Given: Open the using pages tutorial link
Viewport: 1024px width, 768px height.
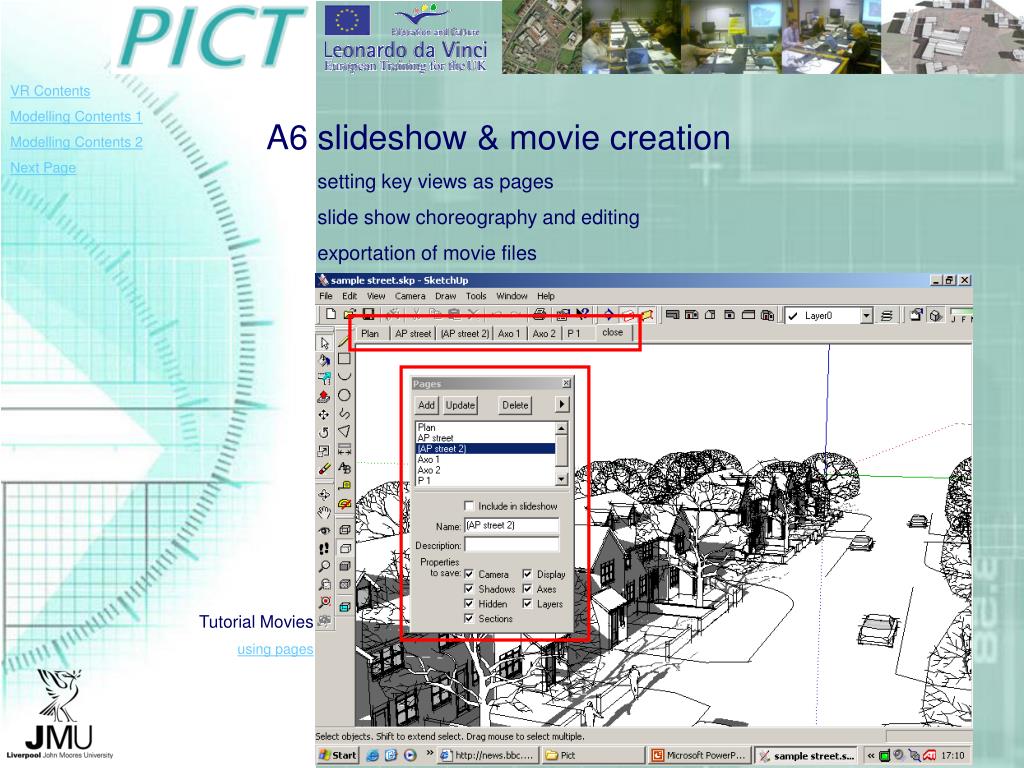Looking at the screenshot, I should (275, 649).
